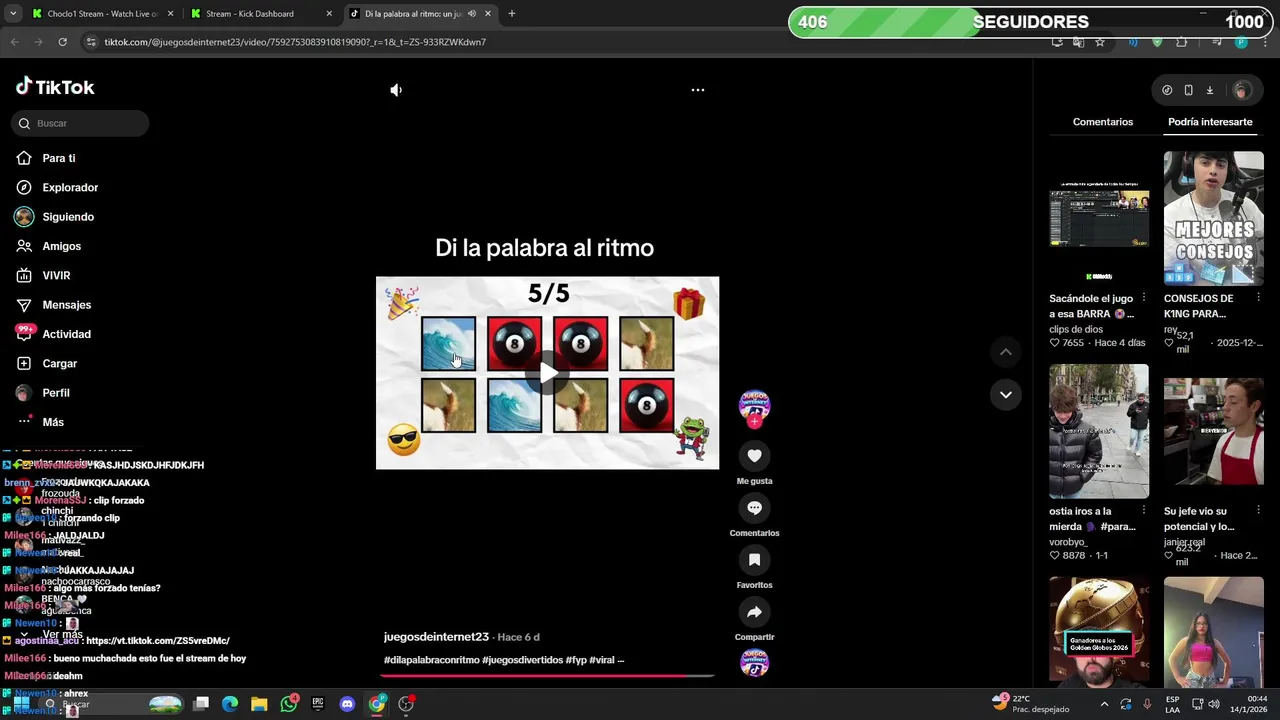
Task: Open Perfil from the sidebar
Action: point(56,393)
